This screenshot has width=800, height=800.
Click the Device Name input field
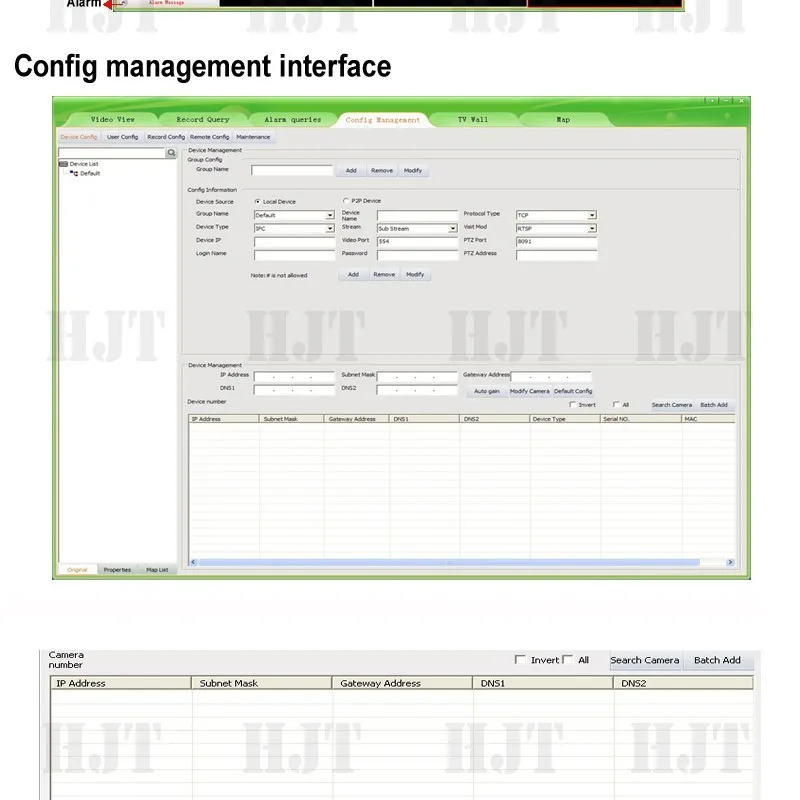point(417,215)
